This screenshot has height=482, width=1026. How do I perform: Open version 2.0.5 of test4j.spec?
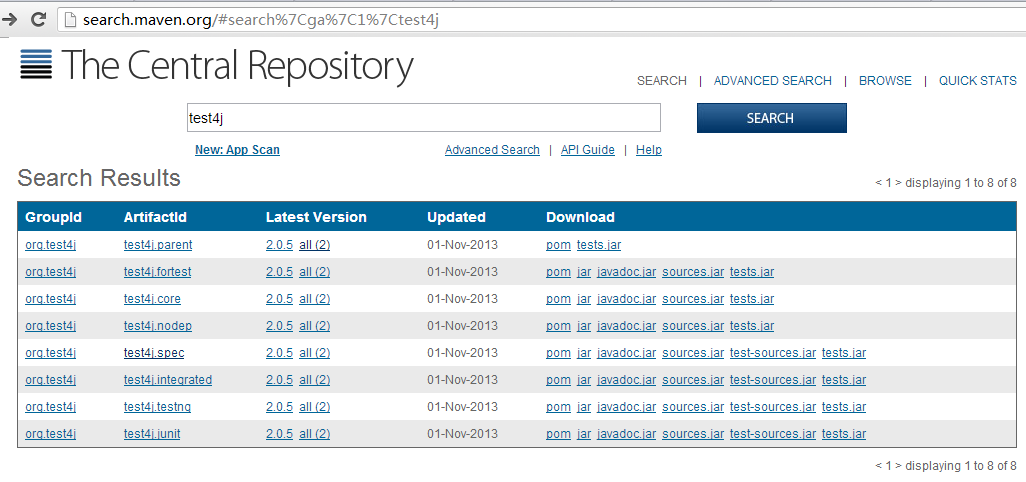(x=279, y=353)
